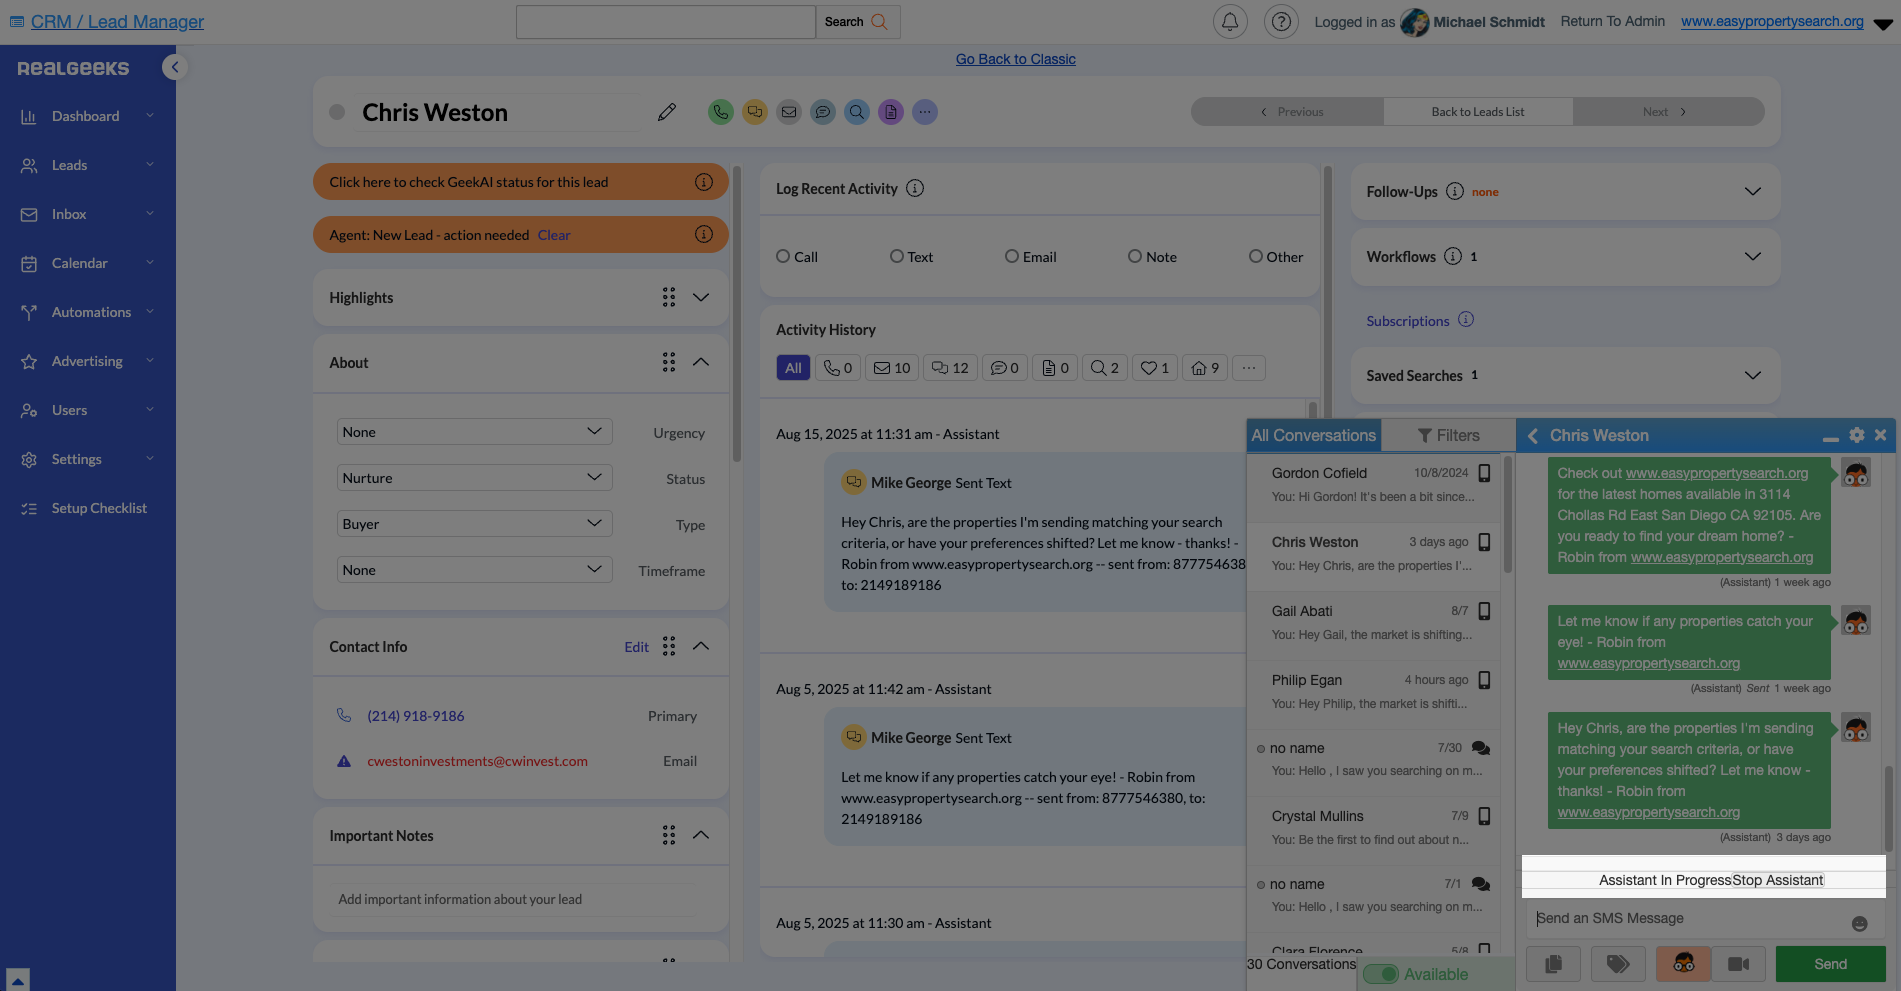Collapse the Contact Info section
The width and height of the screenshot is (1901, 991).
(x=701, y=646)
